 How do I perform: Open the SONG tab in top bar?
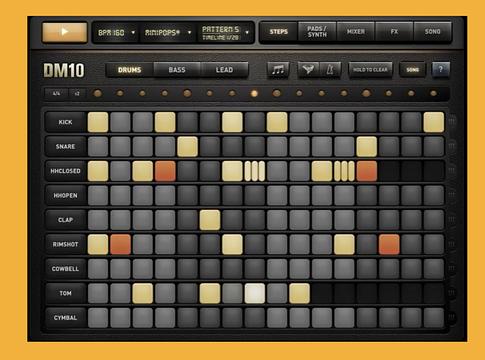pos(432,32)
